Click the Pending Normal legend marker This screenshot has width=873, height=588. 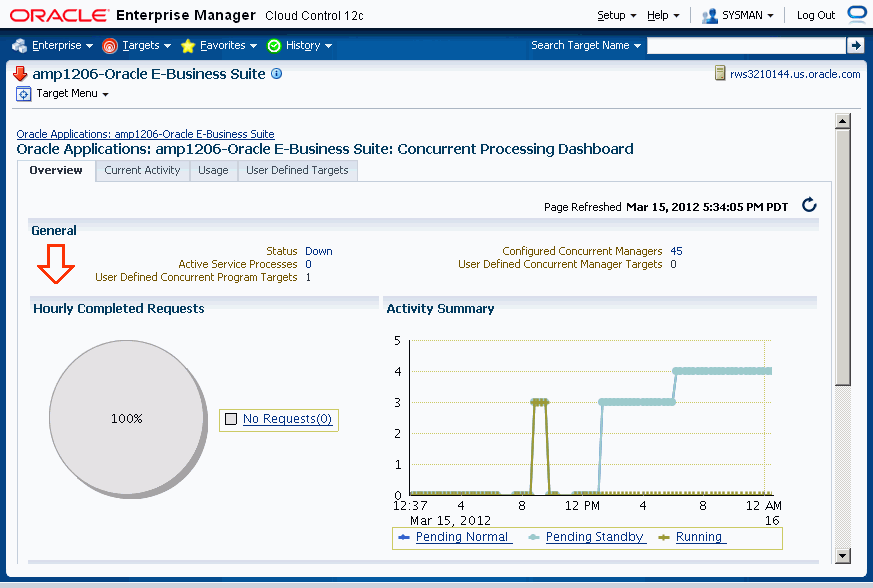tap(404, 537)
